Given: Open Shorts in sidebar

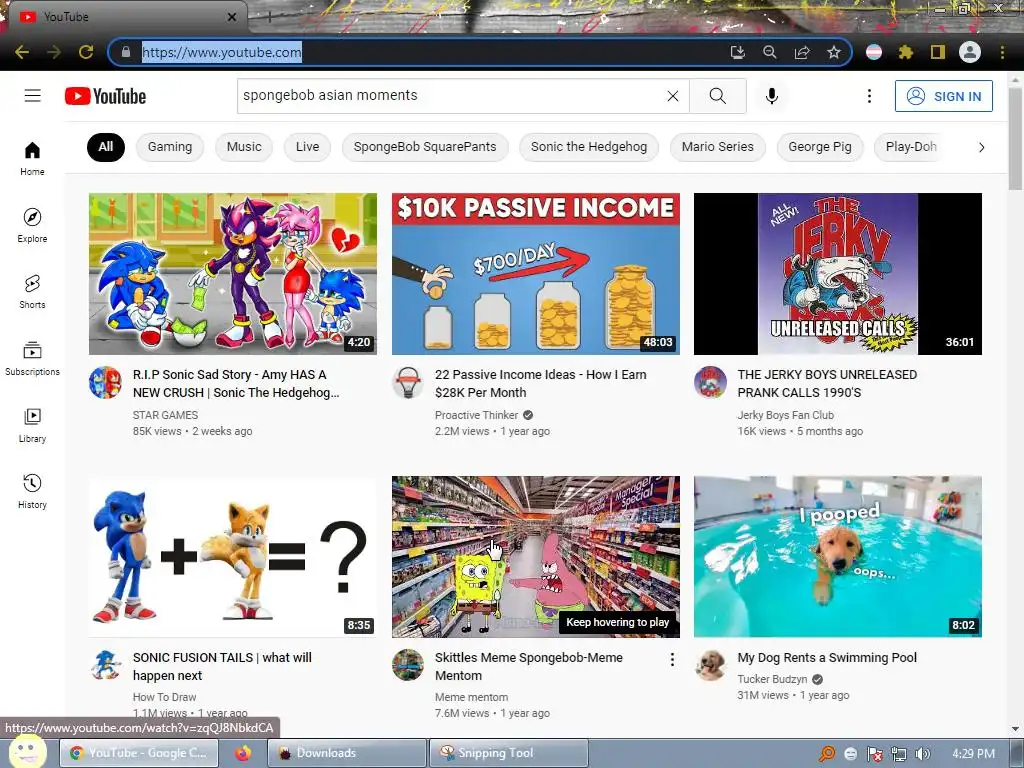Looking at the screenshot, I should (x=32, y=292).
